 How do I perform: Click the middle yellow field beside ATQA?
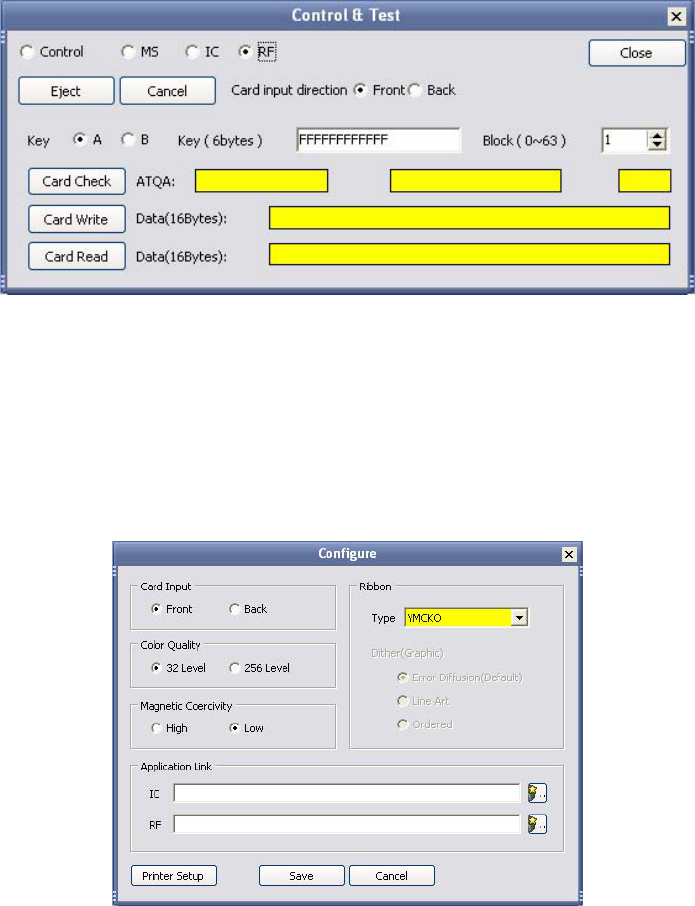click(x=475, y=181)
